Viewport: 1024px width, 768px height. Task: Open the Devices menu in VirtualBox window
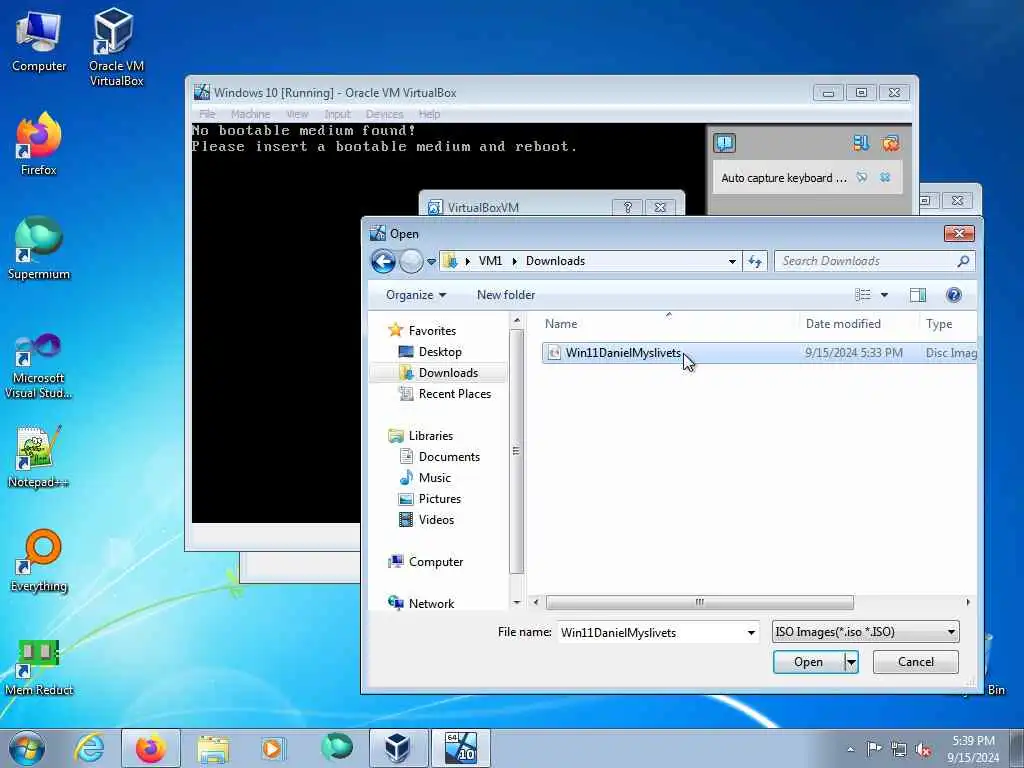pos(384,114)
